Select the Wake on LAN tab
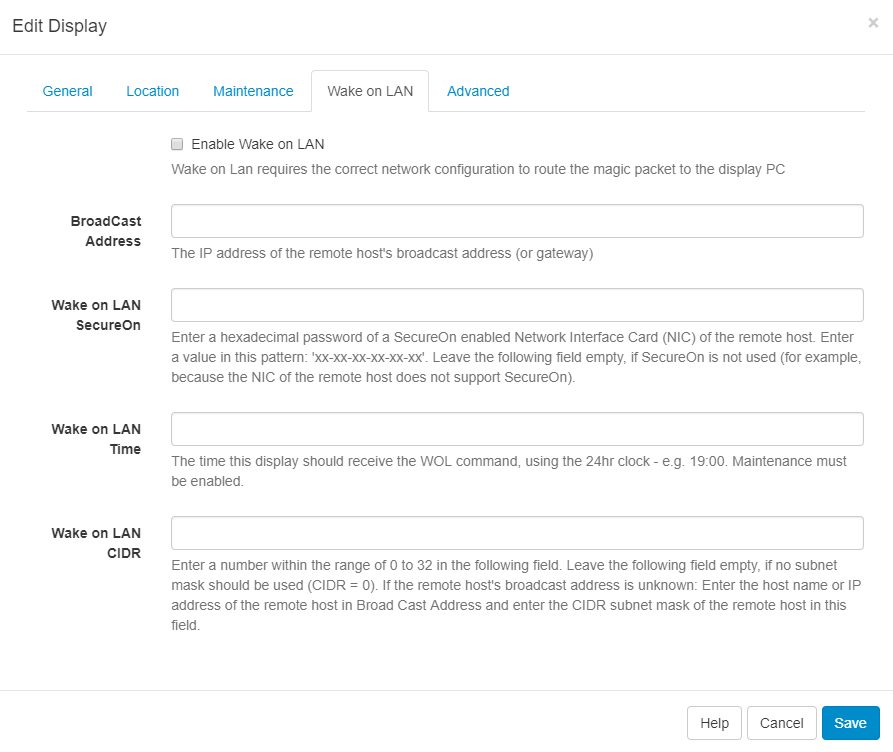This screenshot has height=752, width=893. [370, 91]
